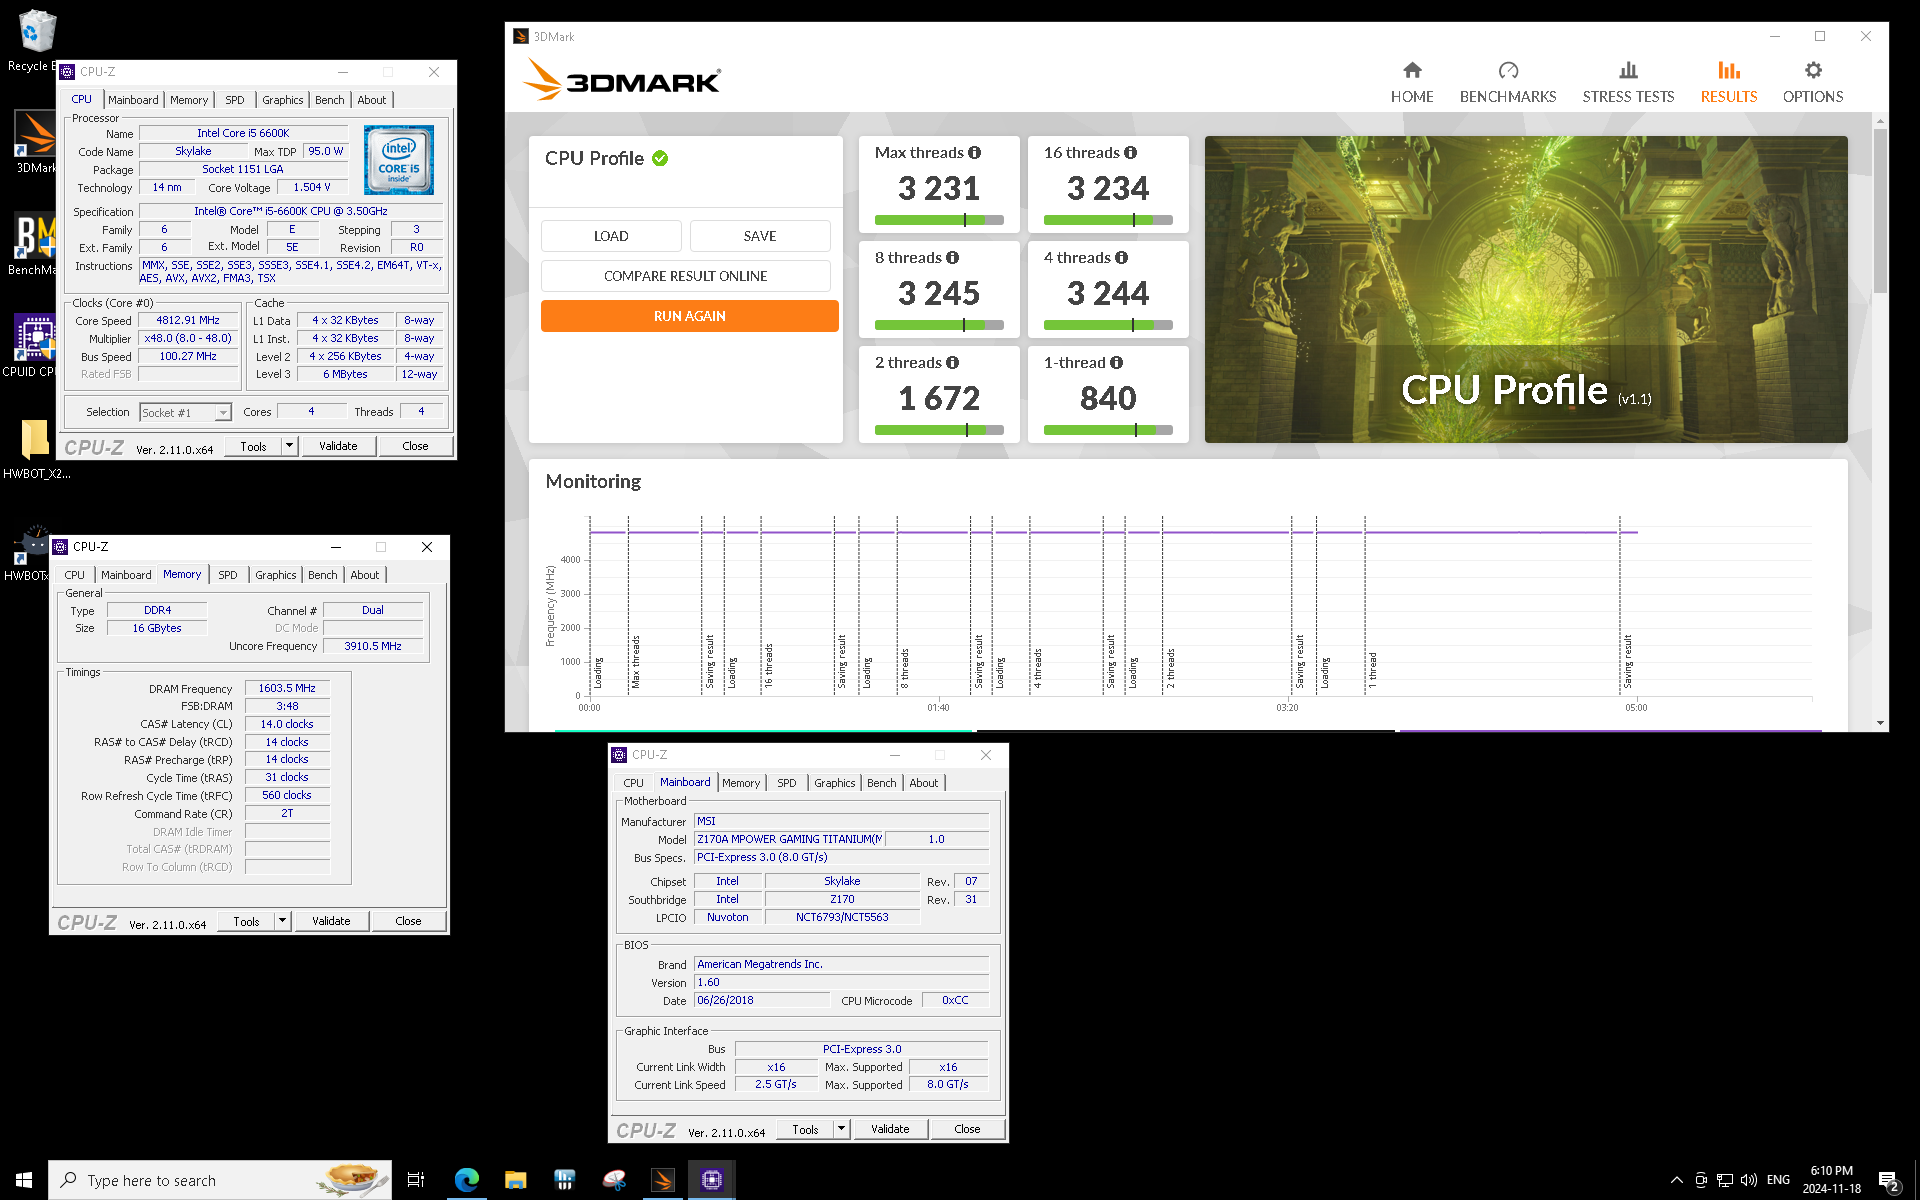Expand Tools dropdown arrow in Memory window

[x=283, y=921]
